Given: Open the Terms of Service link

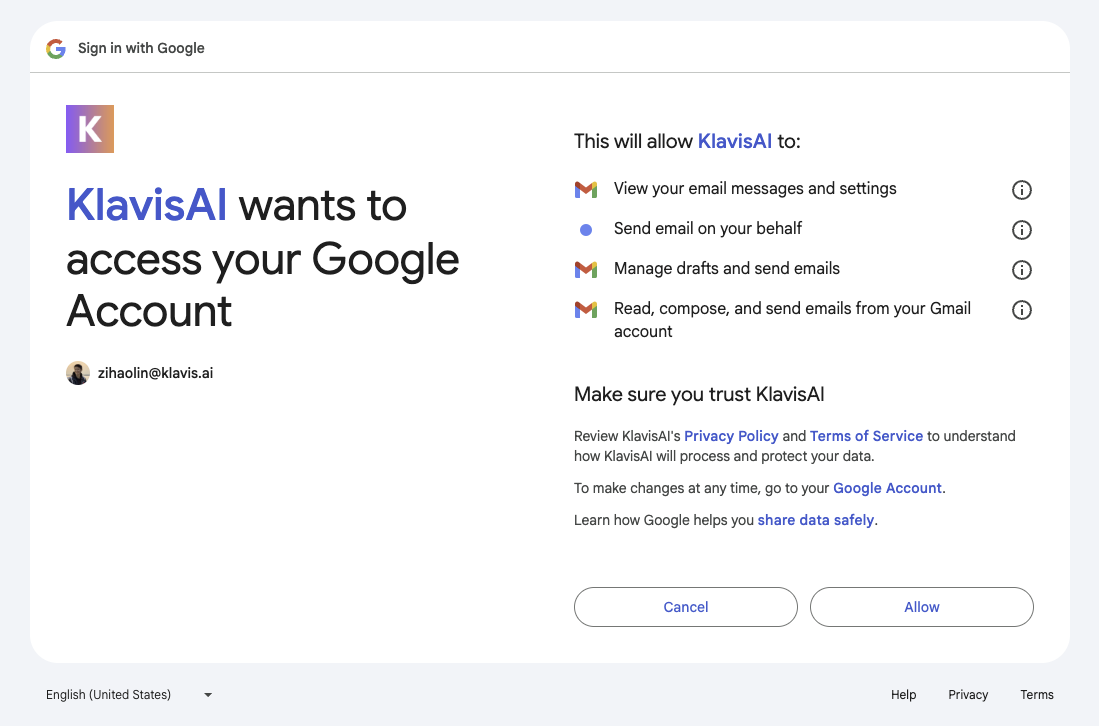Looking at the screenshot, I should click(866, 436).
